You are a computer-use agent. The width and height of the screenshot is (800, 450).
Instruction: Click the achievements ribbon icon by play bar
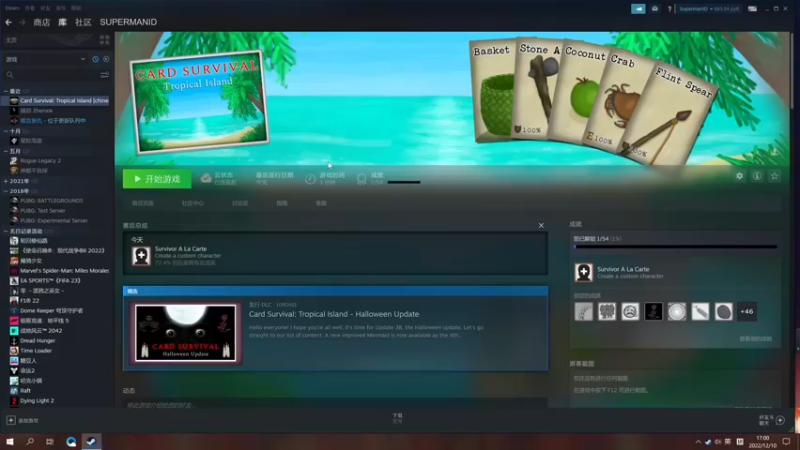[362, 179]
